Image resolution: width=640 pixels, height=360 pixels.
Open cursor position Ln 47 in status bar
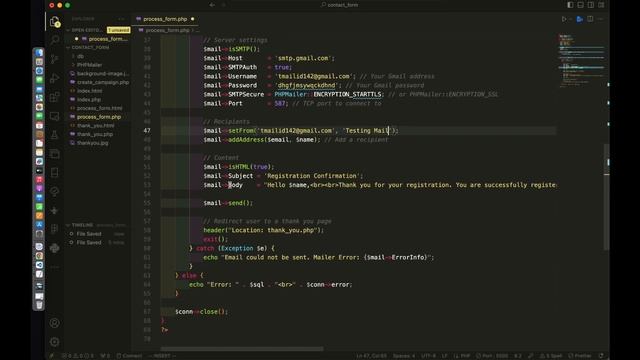click(x=371, y=356)
